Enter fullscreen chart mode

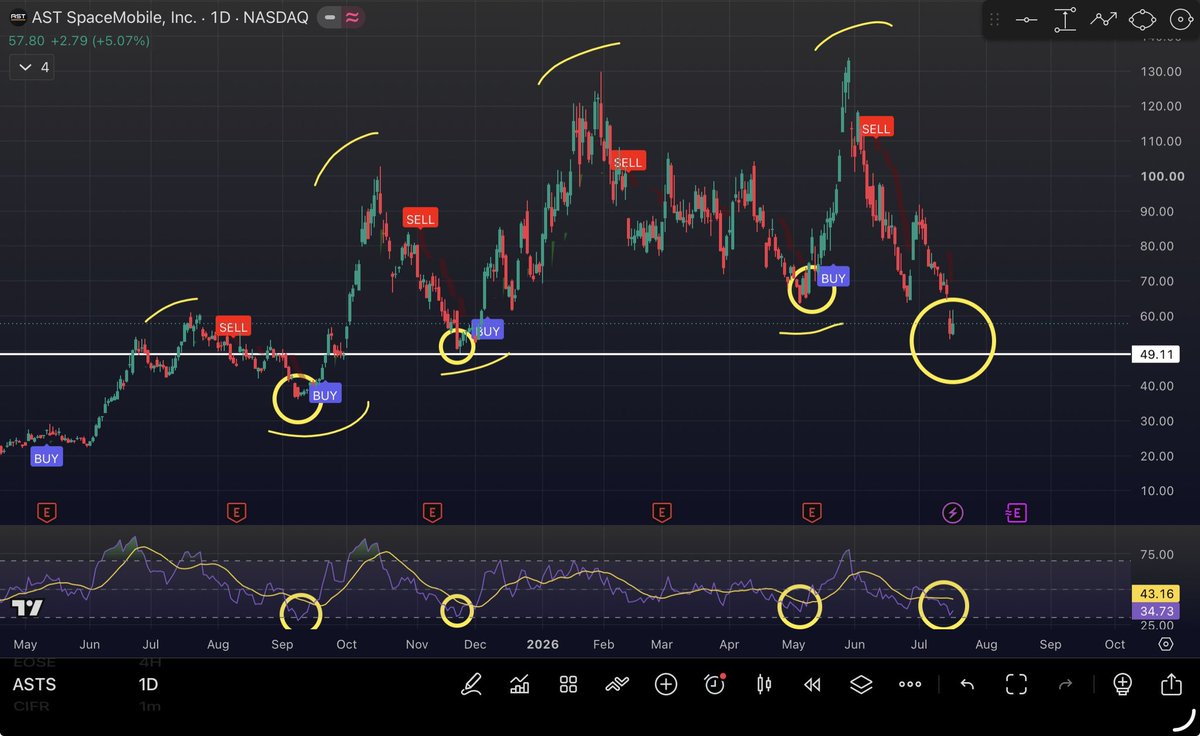pos(1016,684)
